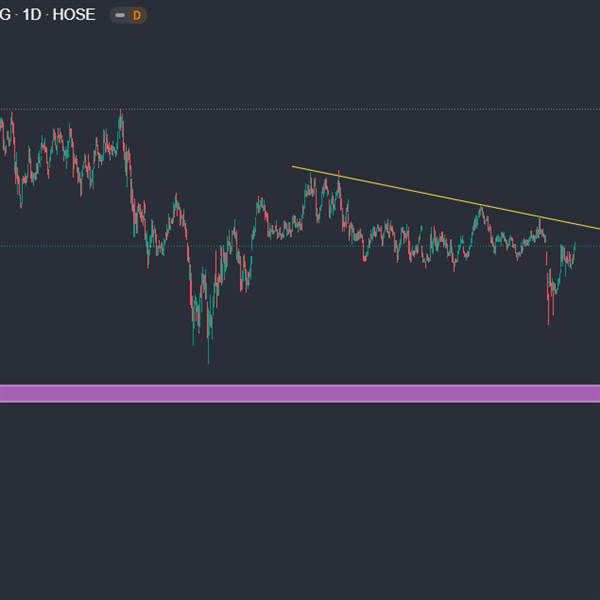Select the yellow descending trendline

[446, 197]
